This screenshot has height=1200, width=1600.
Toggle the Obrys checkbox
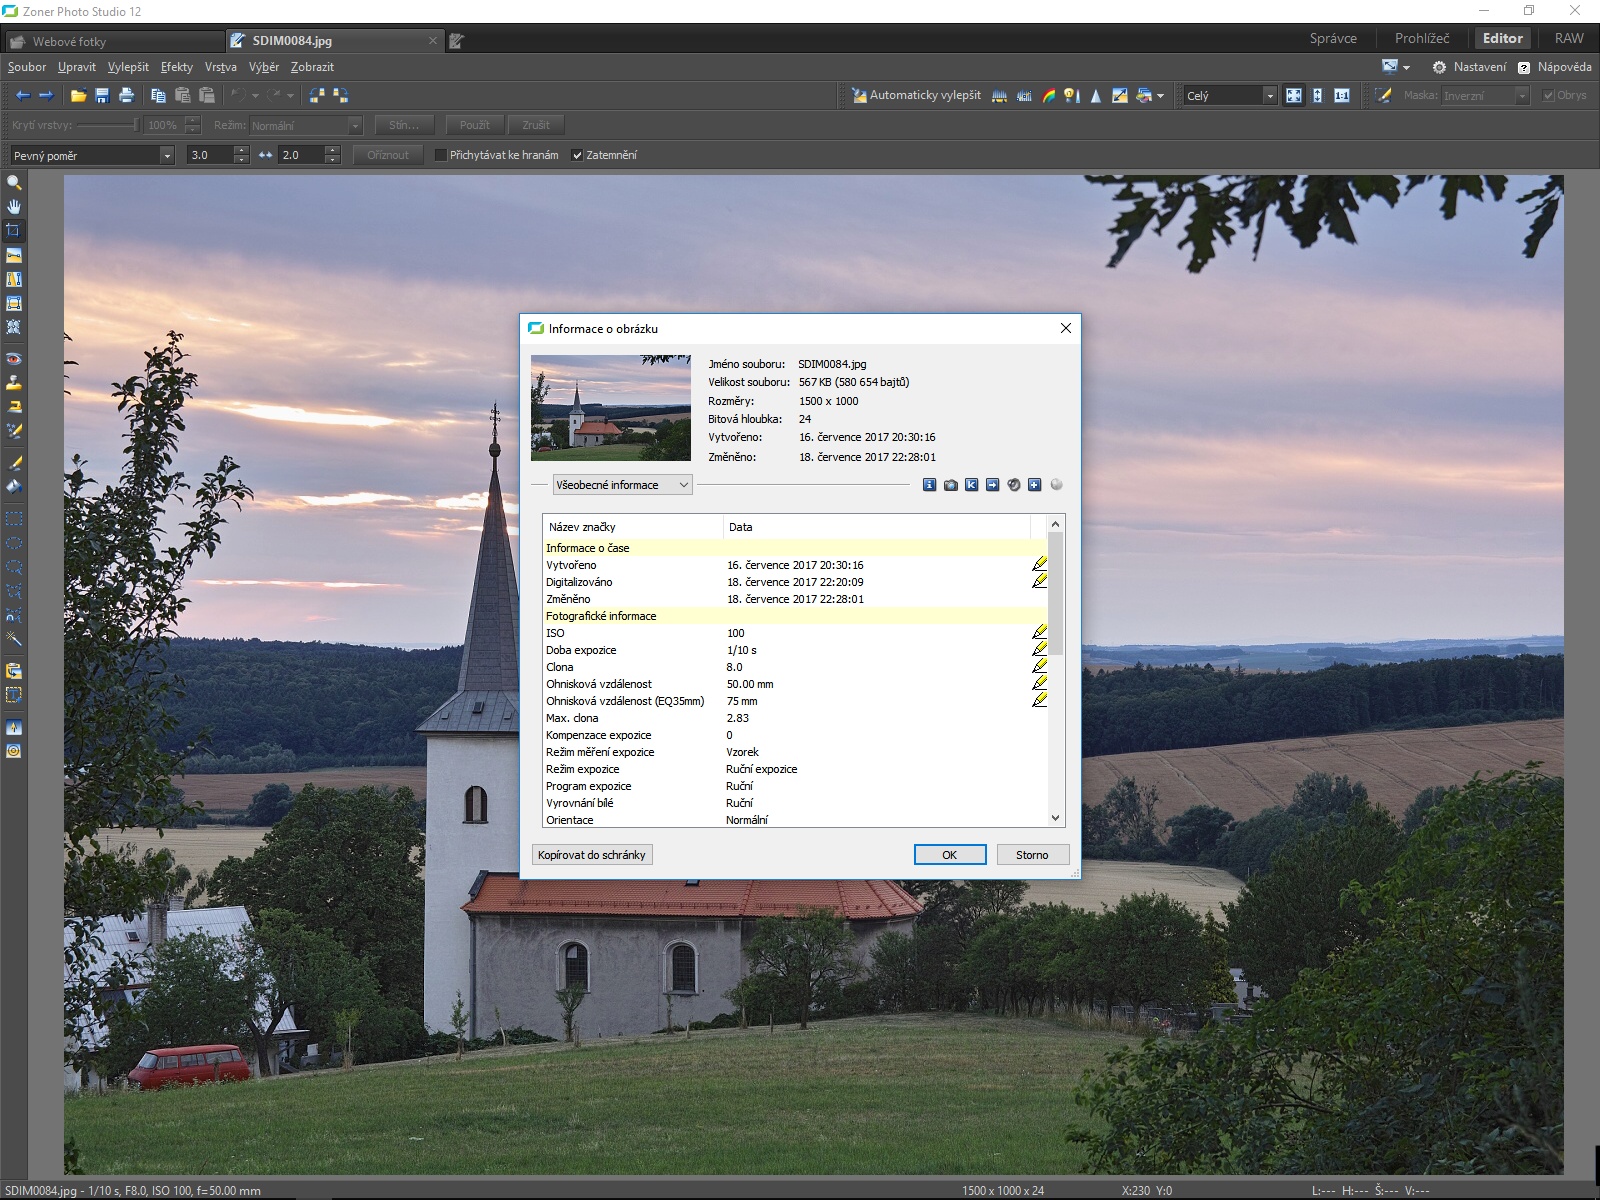[x=1549, y=96]
